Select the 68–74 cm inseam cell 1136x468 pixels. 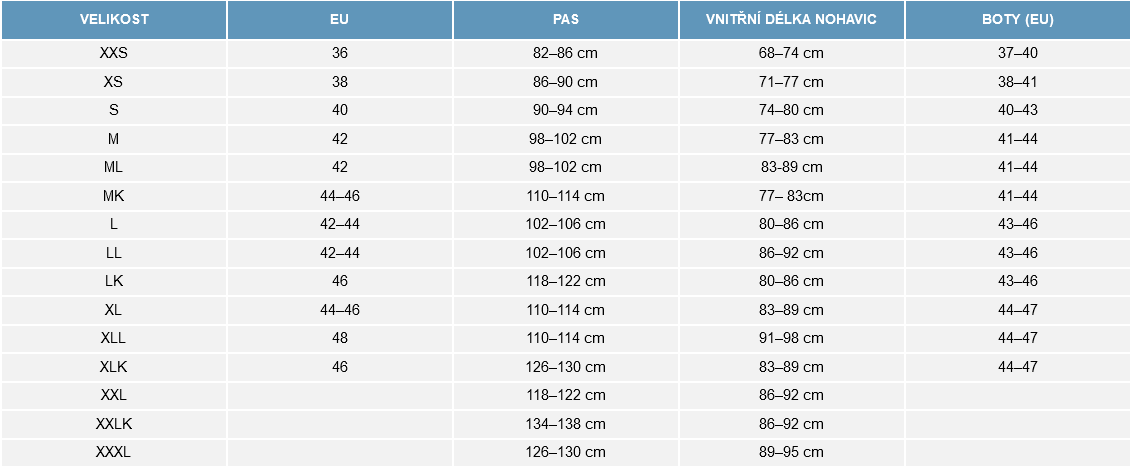pyautogui.click(x=791, y=53)
